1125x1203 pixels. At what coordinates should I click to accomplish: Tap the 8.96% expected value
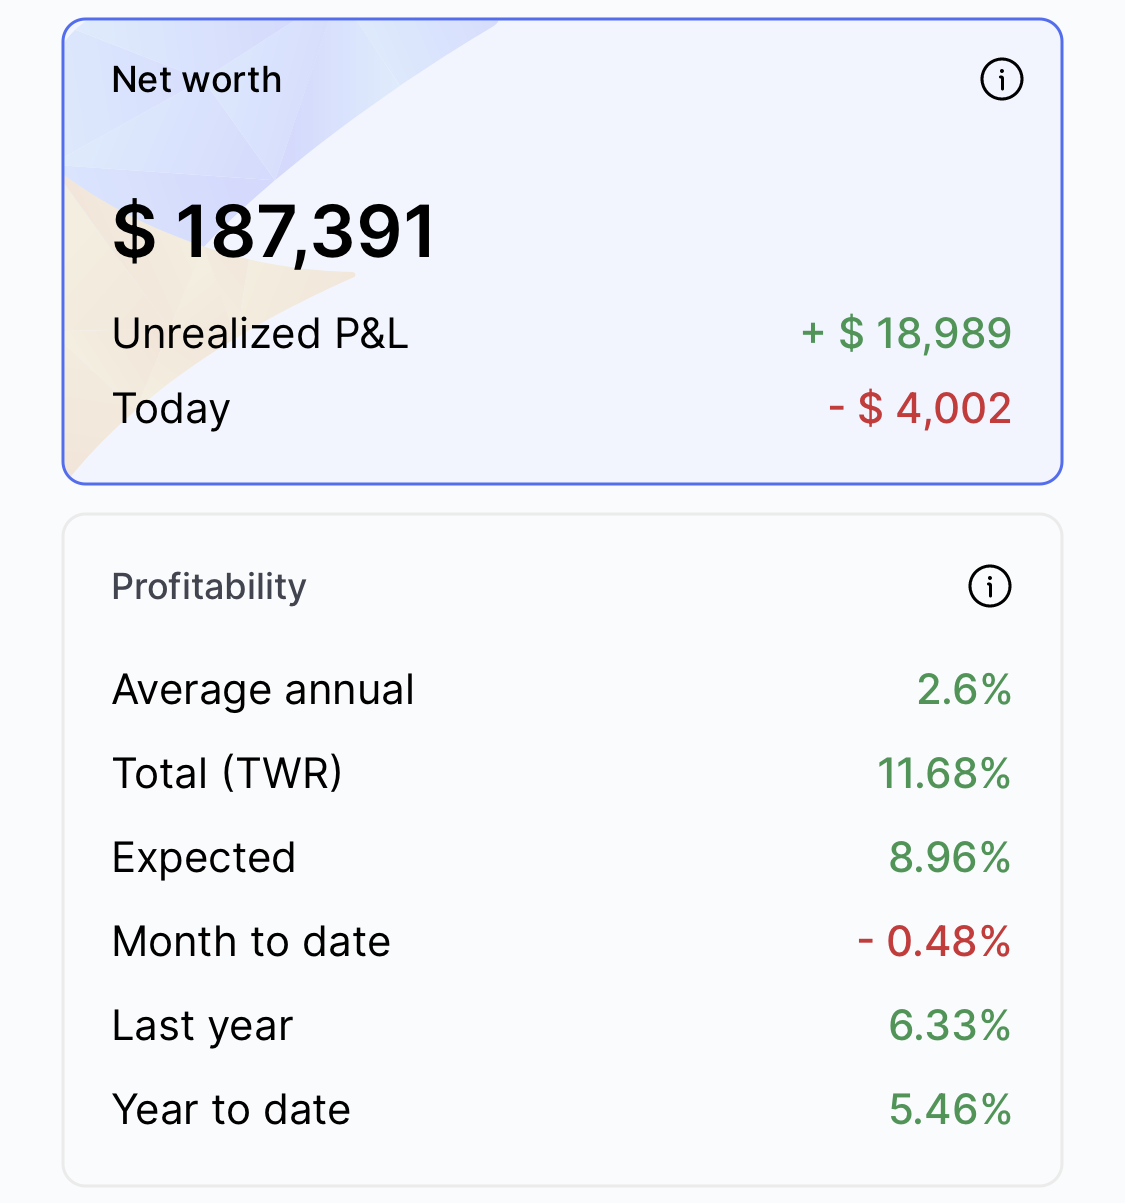(950, 858)
